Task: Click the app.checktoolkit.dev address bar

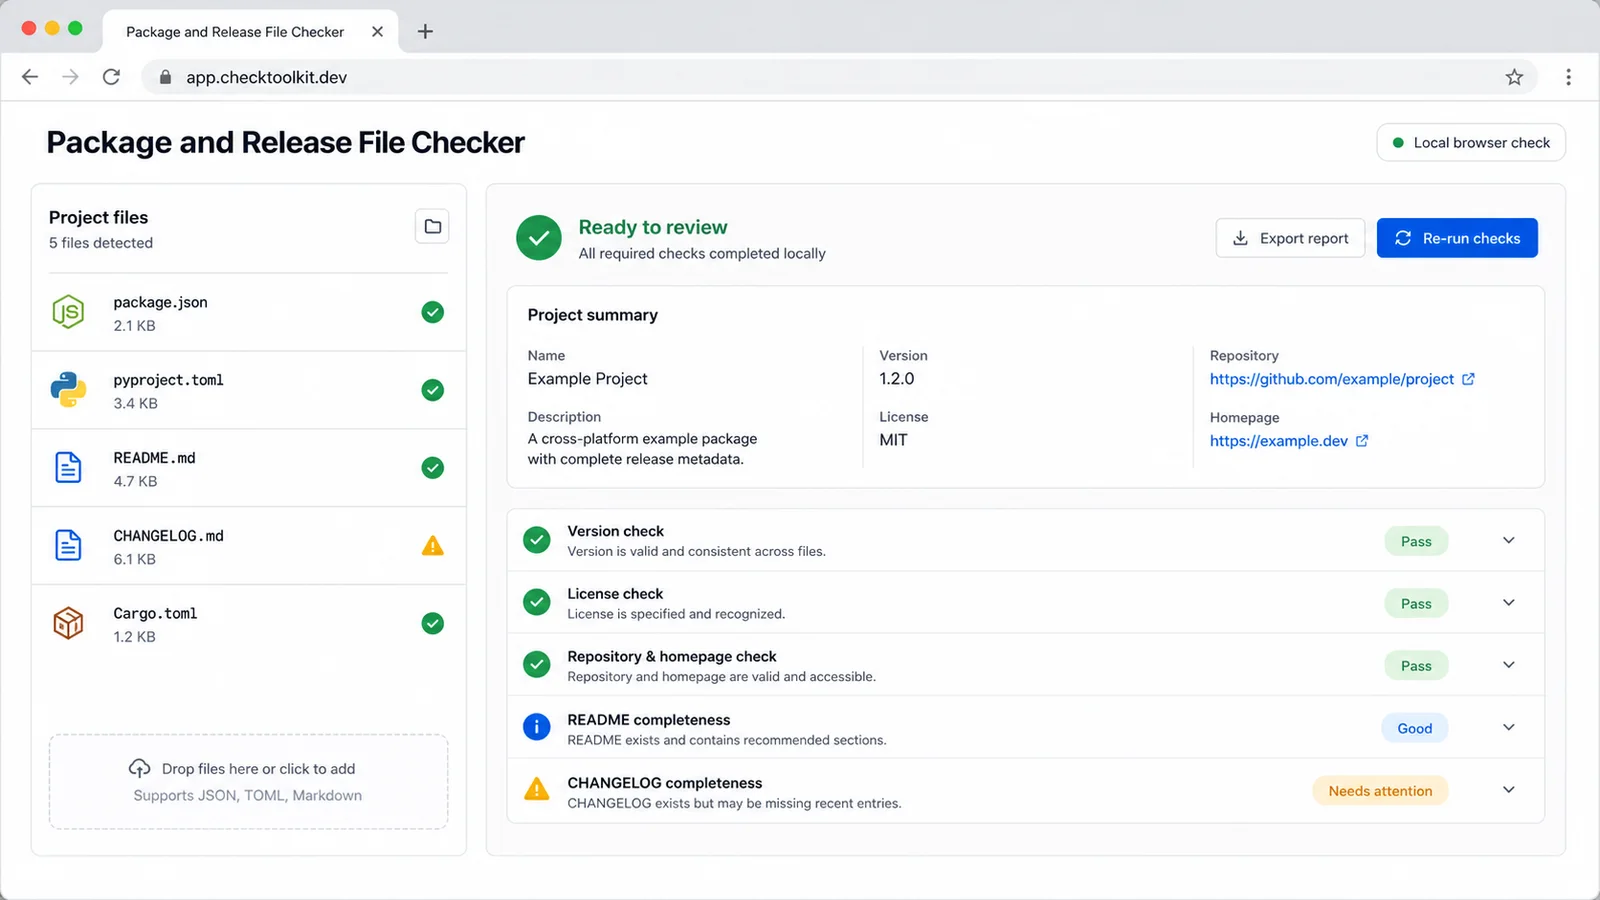Action: pyautogui.click(x=840, y=77)
